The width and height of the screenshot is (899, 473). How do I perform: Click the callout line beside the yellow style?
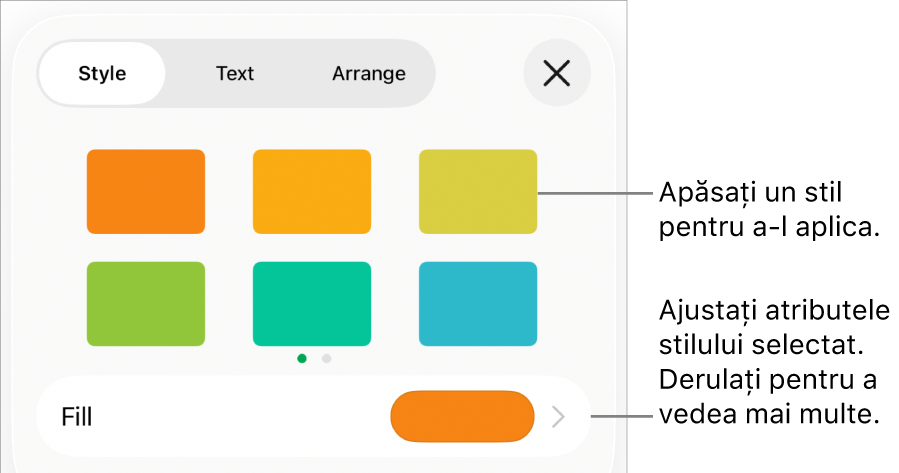click(x=595, y=193)
